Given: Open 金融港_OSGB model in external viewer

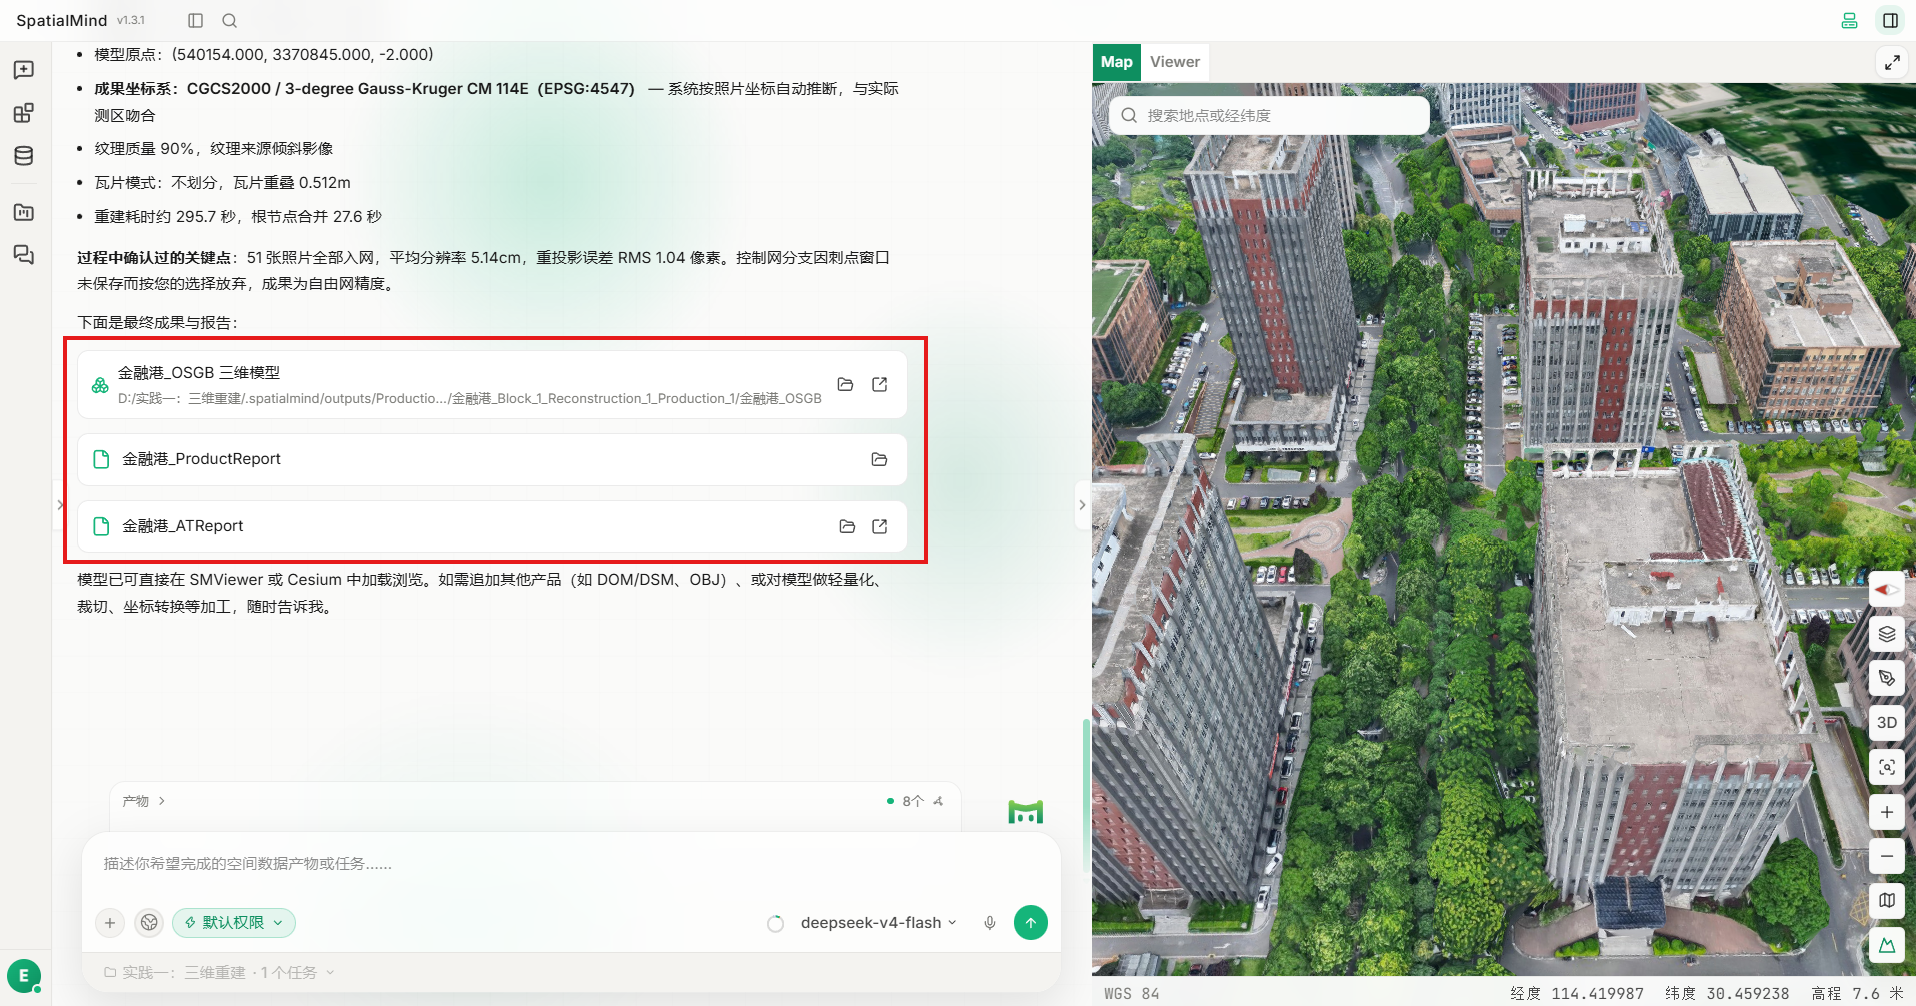Looking at the screenshot, I should (x=880, y=384).
